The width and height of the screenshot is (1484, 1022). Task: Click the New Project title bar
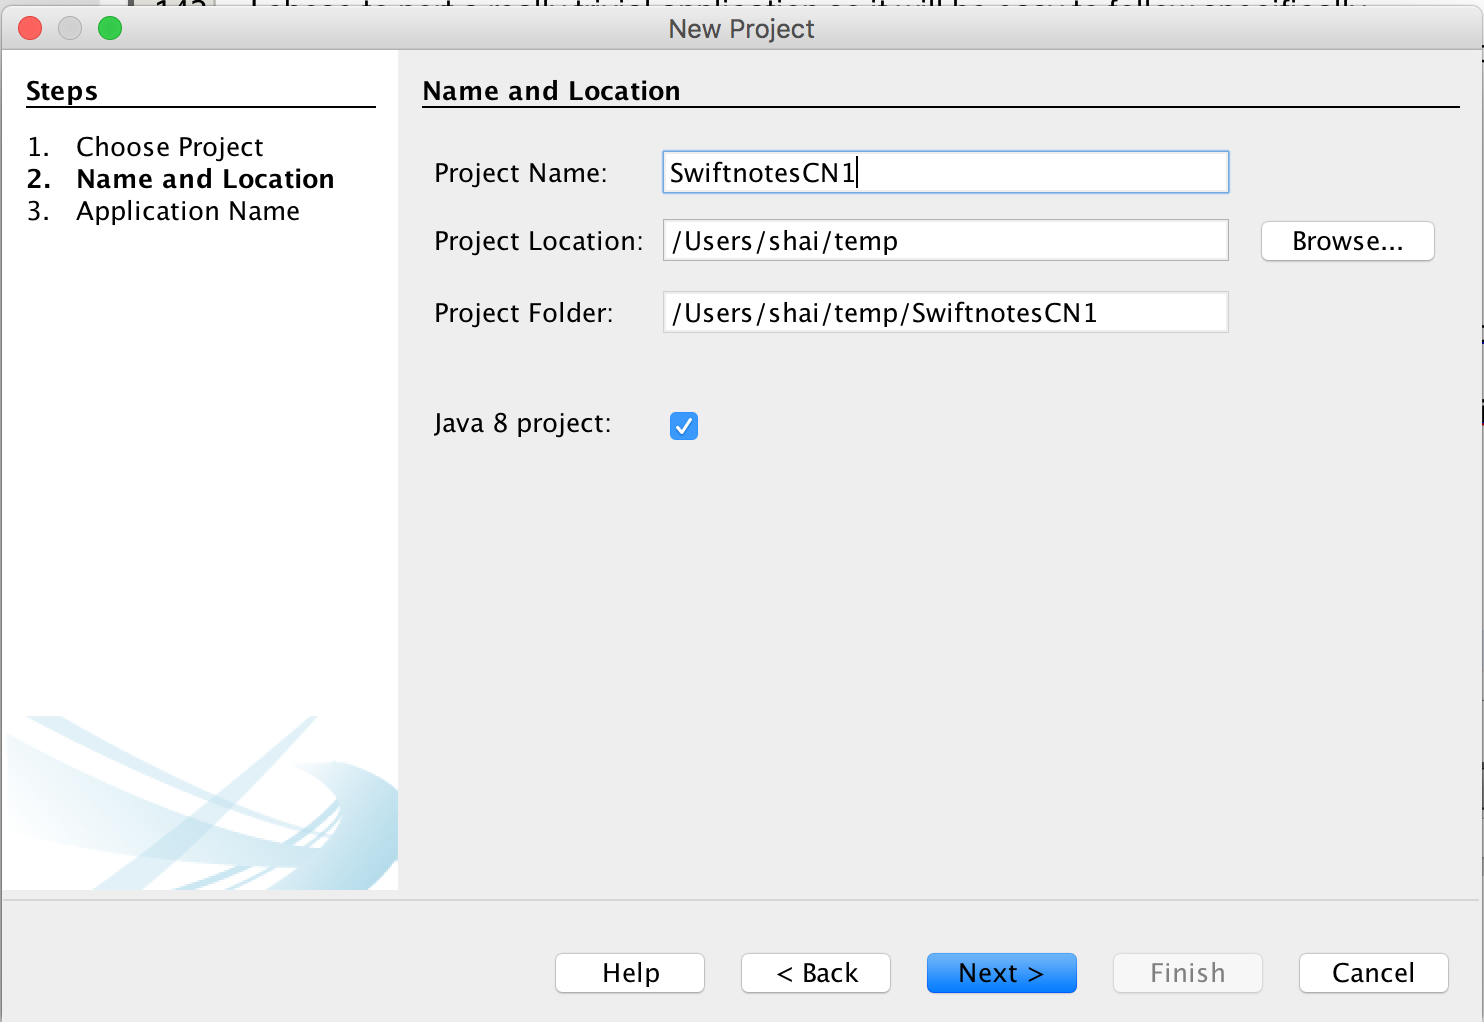point(741,29)
